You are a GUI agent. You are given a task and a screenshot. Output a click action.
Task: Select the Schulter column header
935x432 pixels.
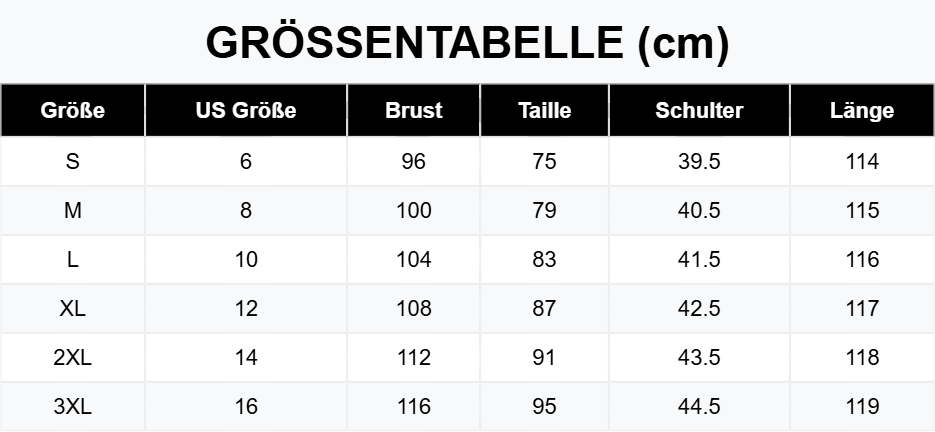[699, 110]
